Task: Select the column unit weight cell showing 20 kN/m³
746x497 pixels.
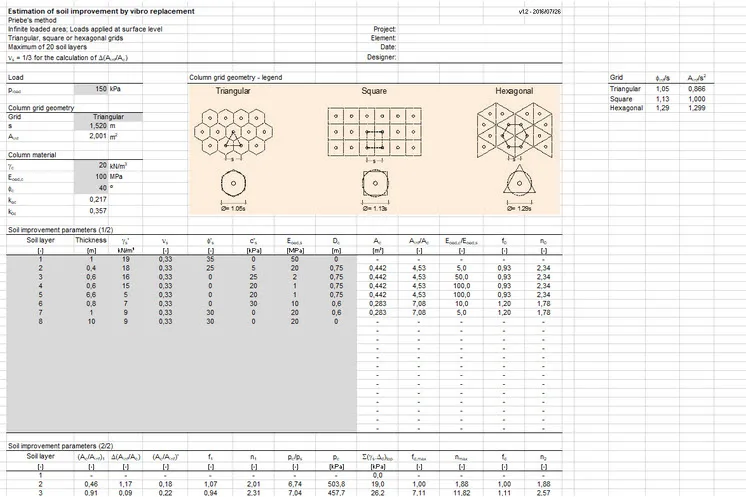Action: click(x=91, y=166)
